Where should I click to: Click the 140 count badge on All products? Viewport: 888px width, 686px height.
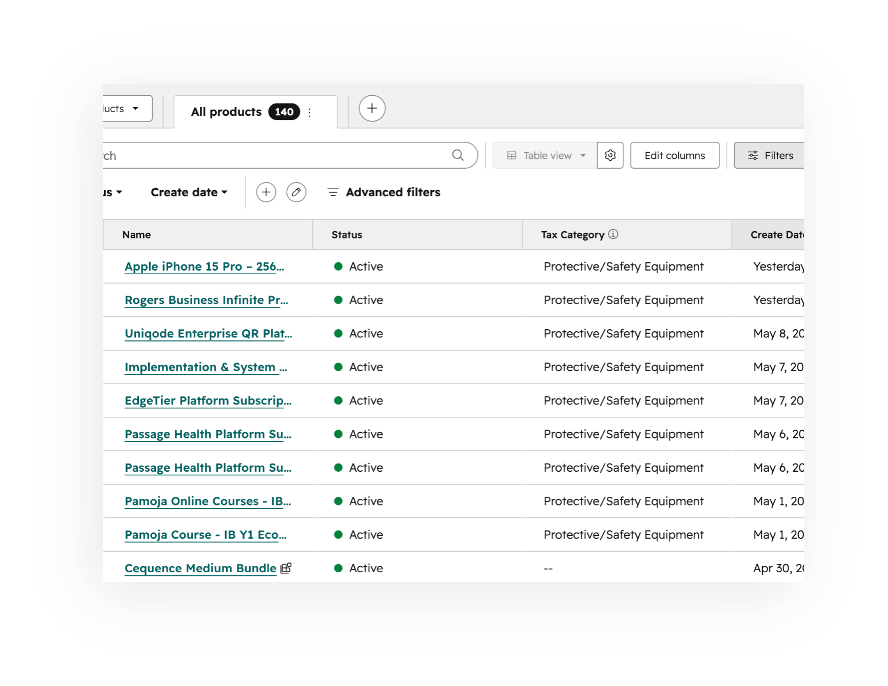click(x=284, y=112)
